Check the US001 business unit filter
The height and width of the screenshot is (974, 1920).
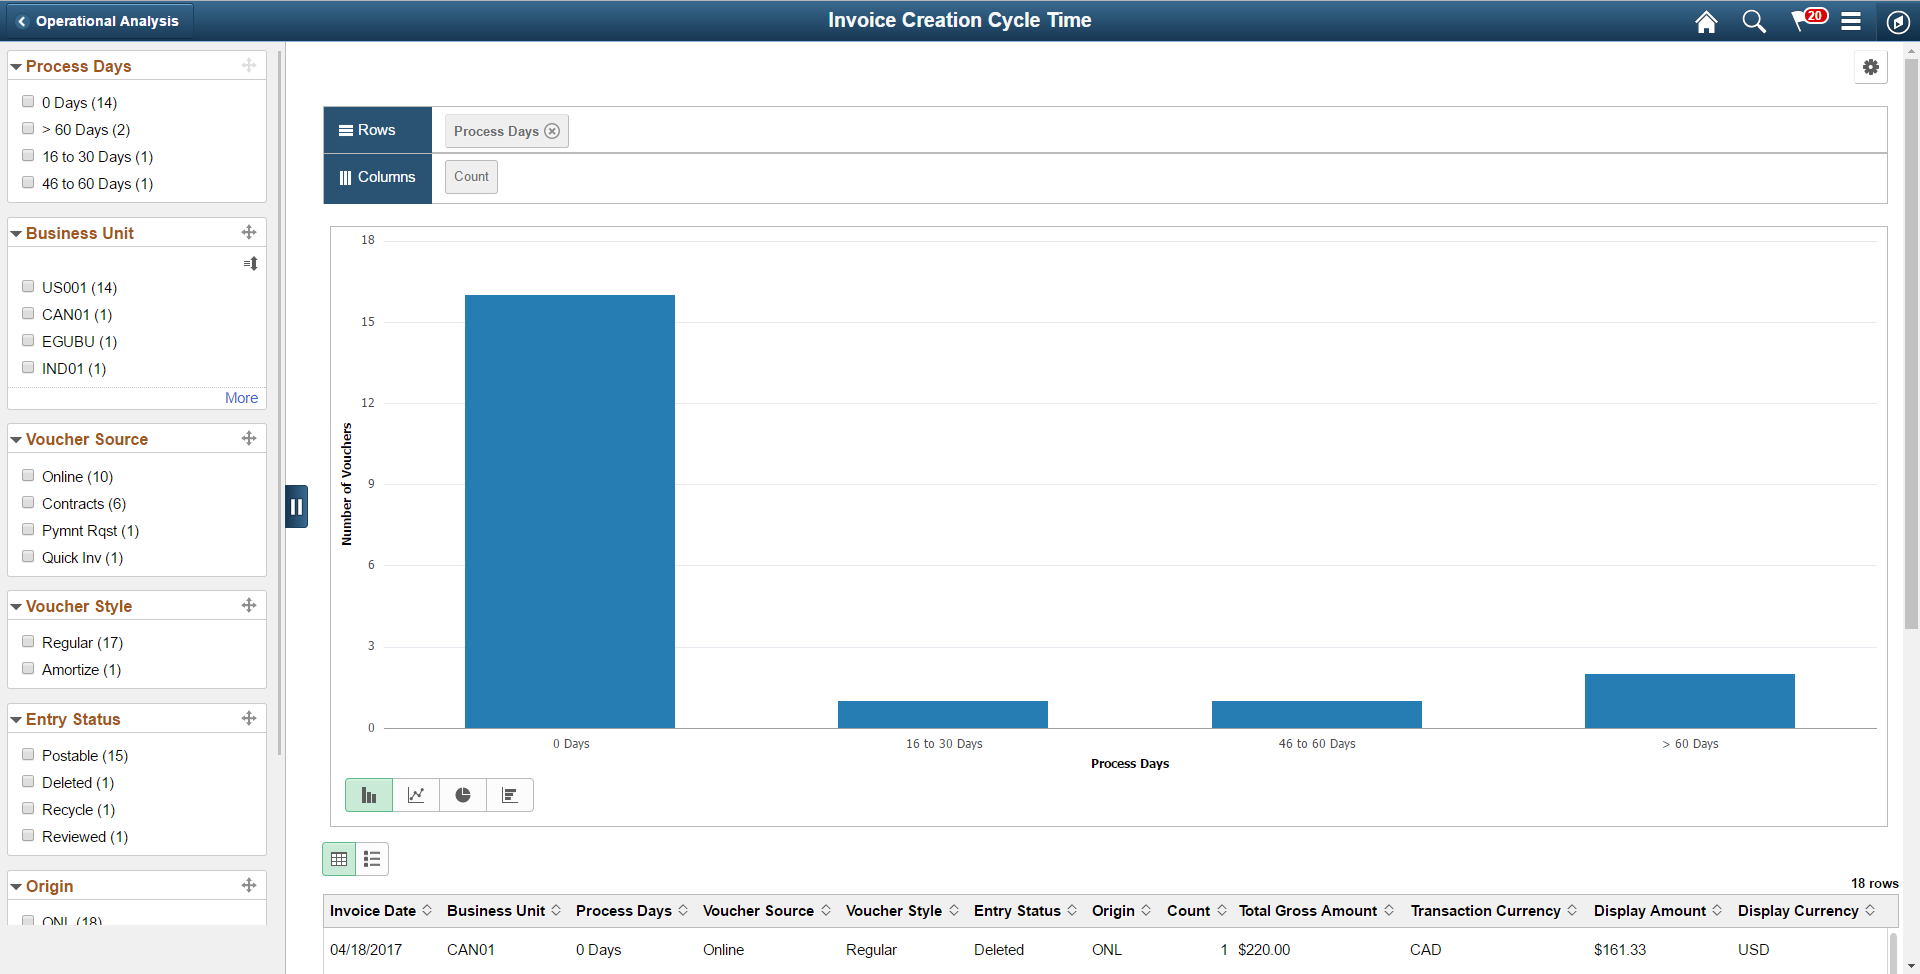tap(28, 286)
